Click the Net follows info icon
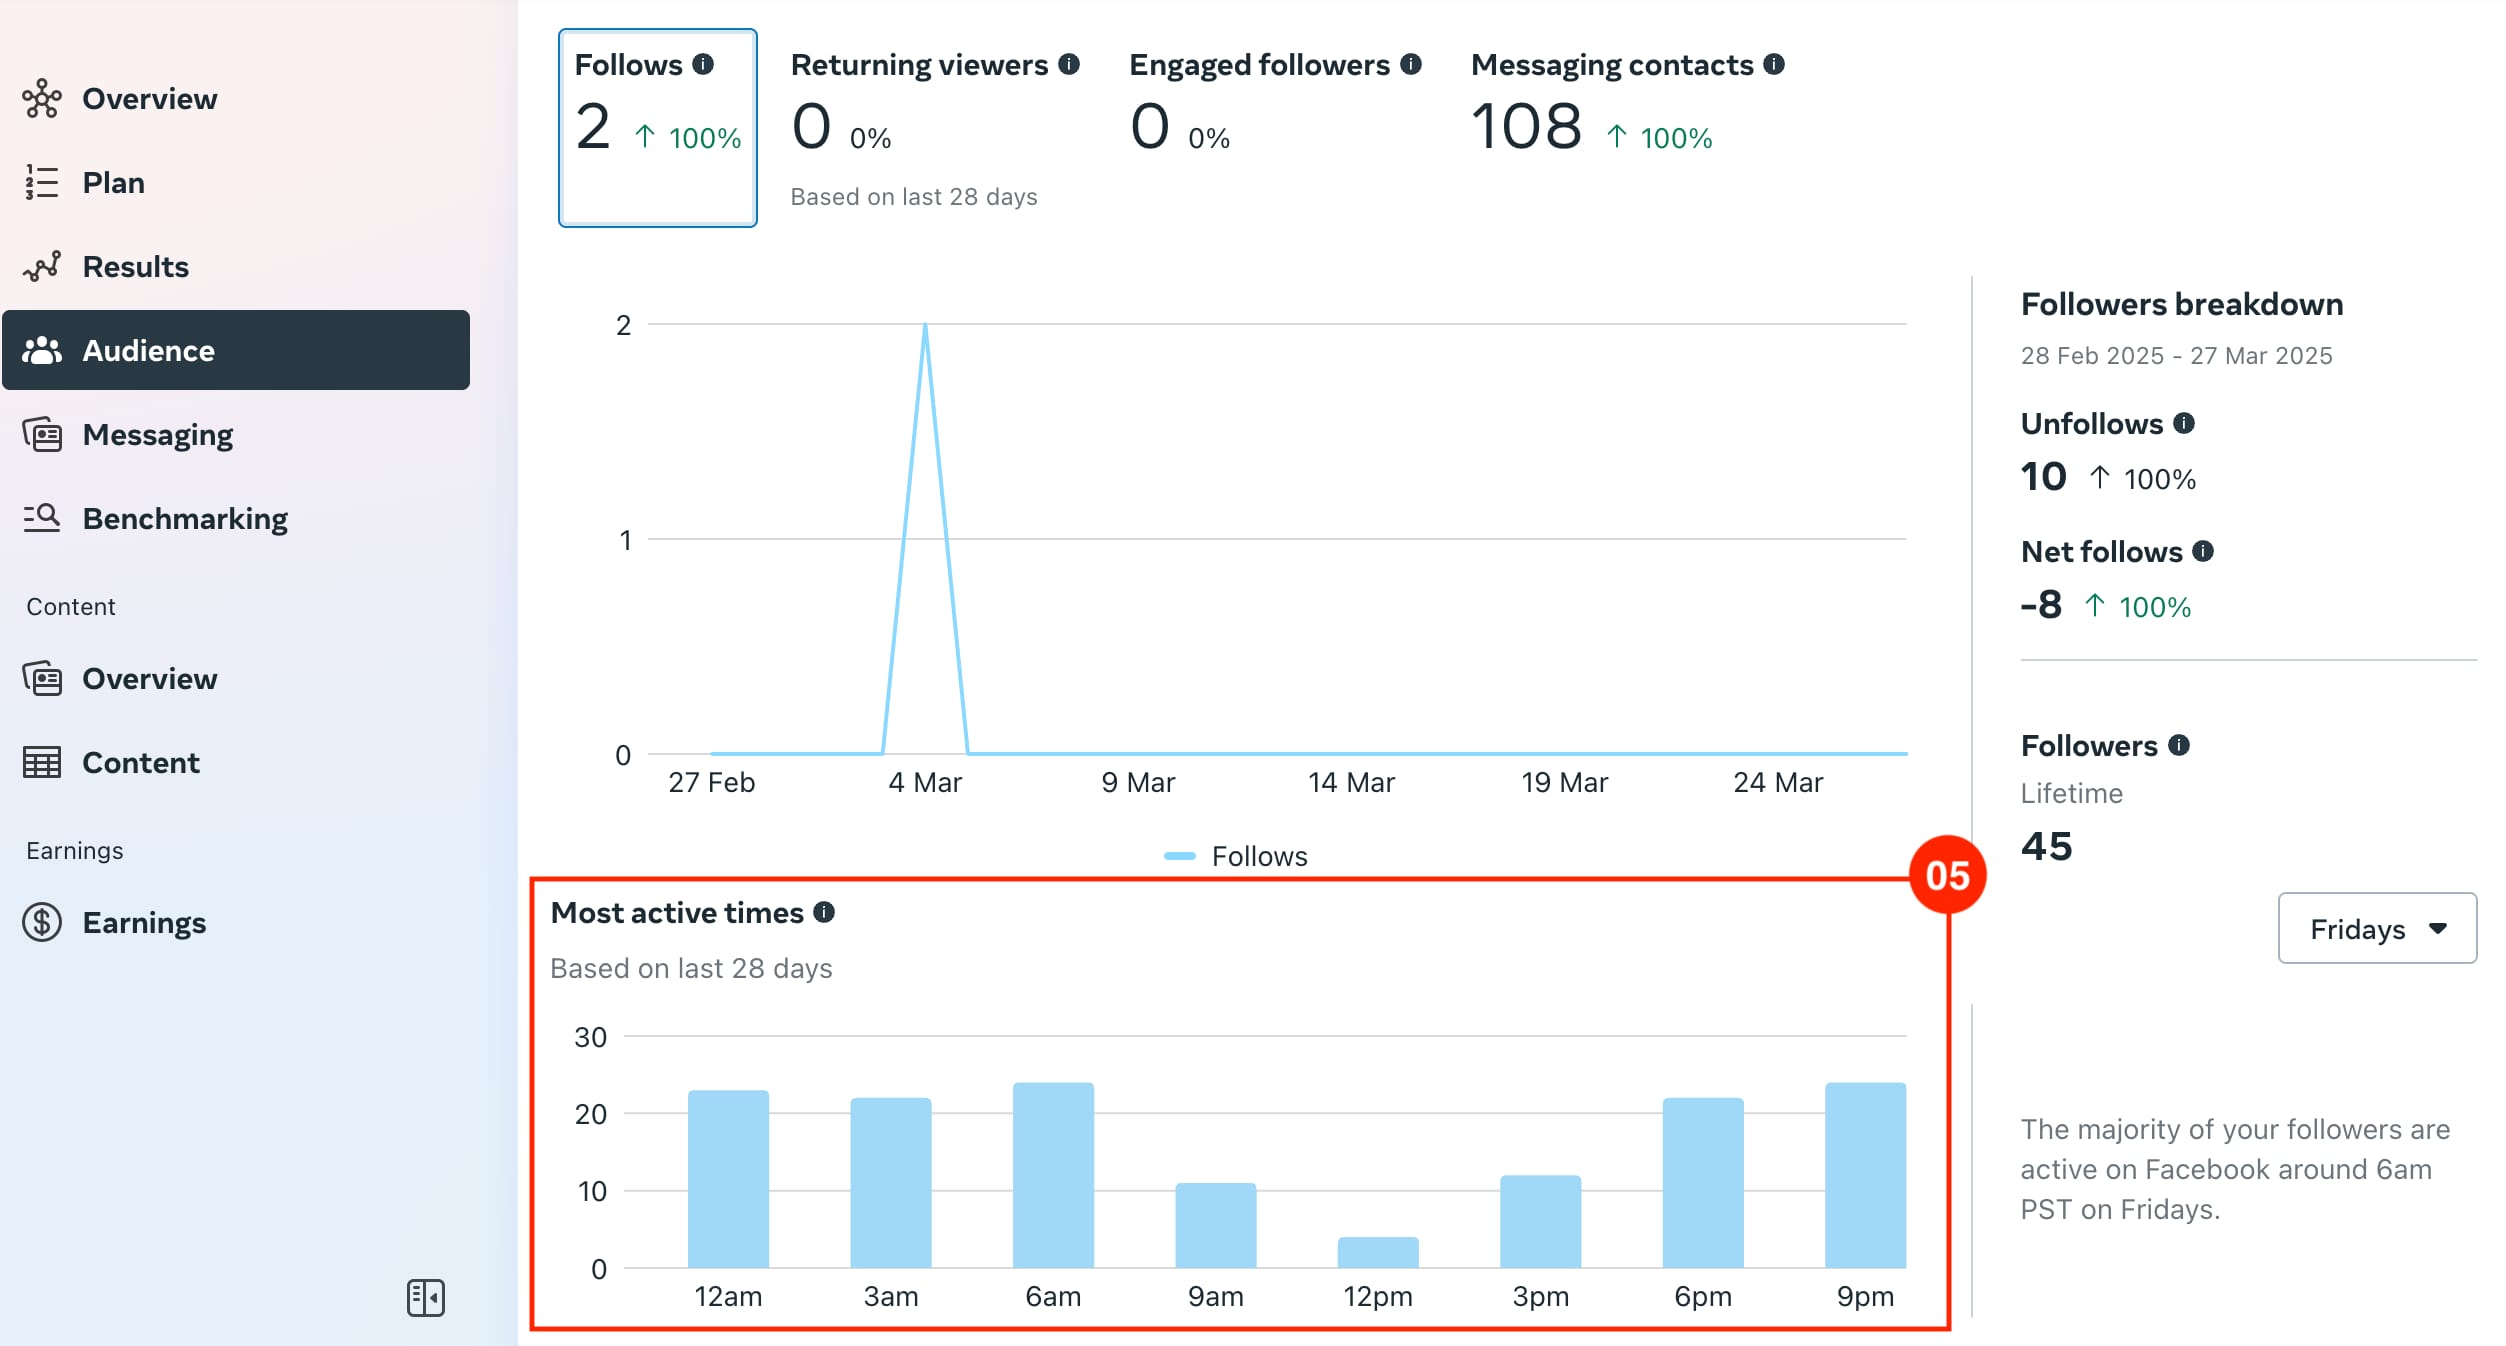2506x1346 pixels. click(2203, 551)
